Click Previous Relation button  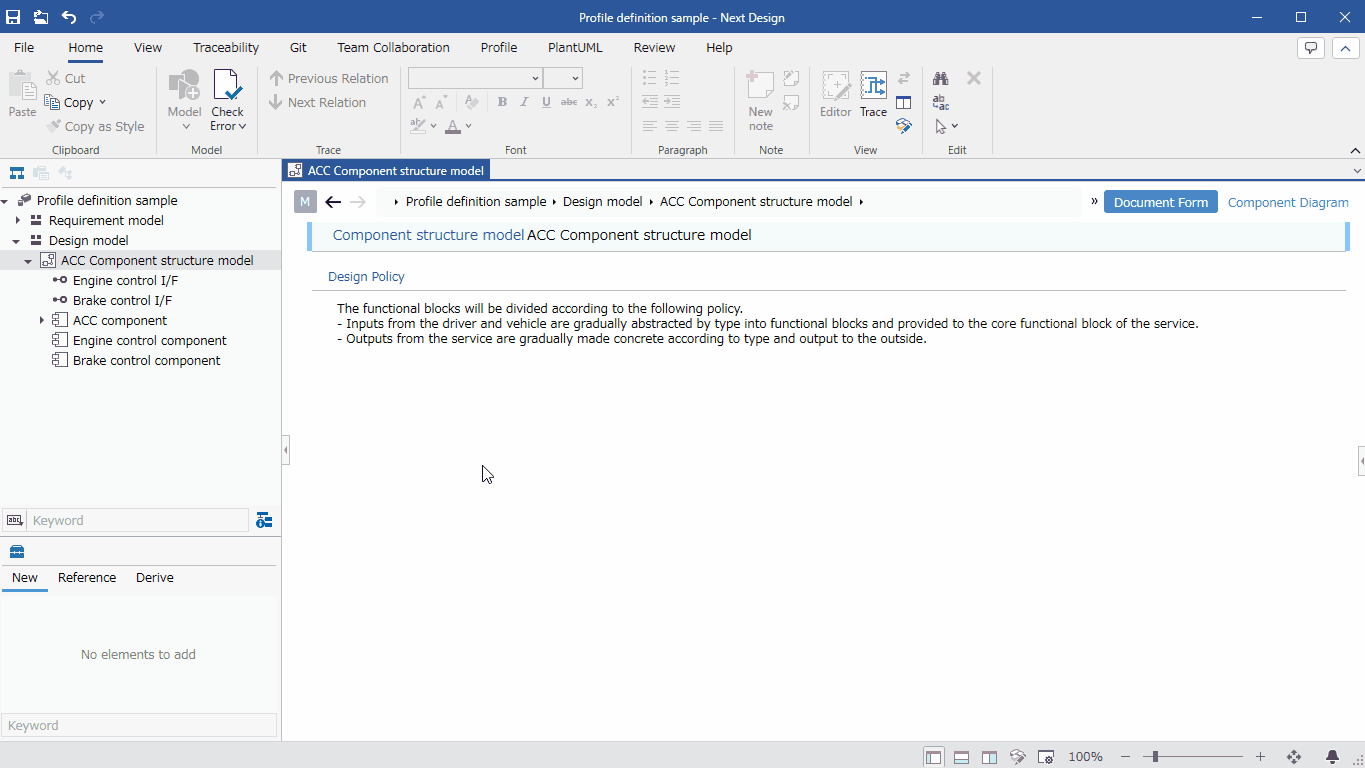tap(329, 78)
